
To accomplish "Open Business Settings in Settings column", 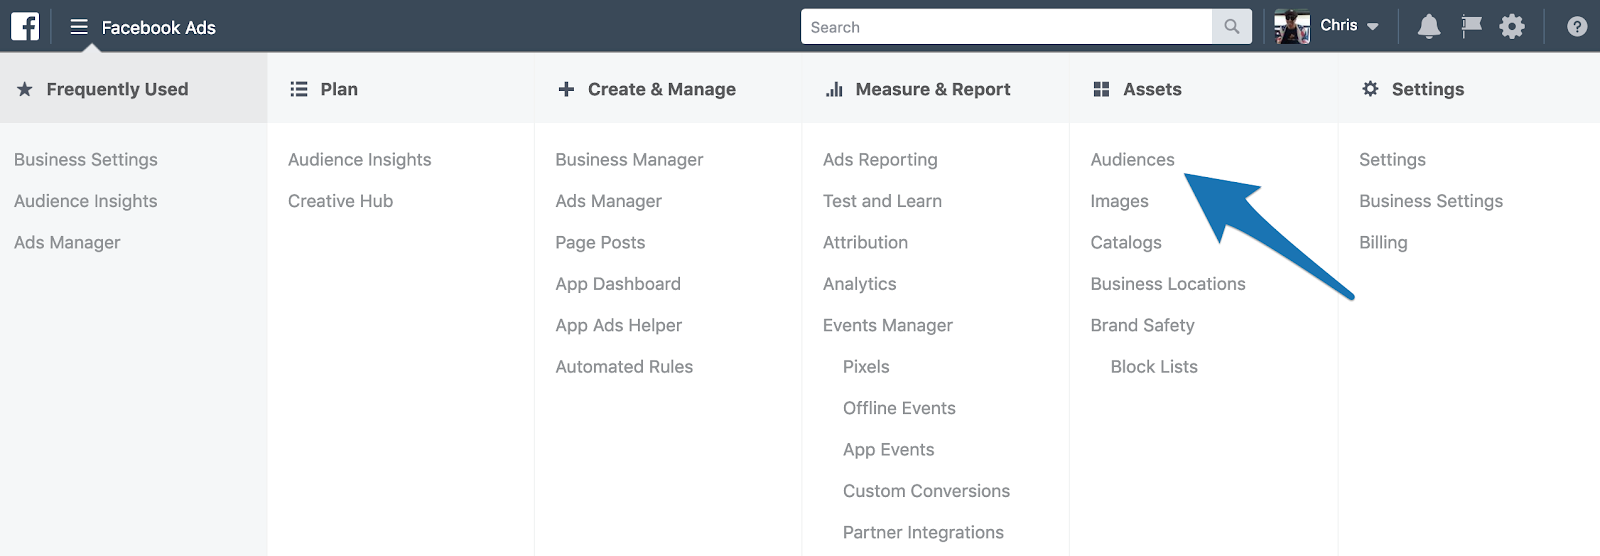I will pos(1431,201).
